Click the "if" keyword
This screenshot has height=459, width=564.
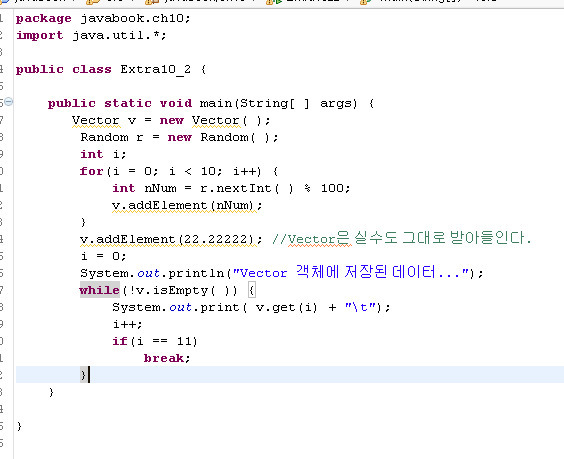click(x=119, y=341)
